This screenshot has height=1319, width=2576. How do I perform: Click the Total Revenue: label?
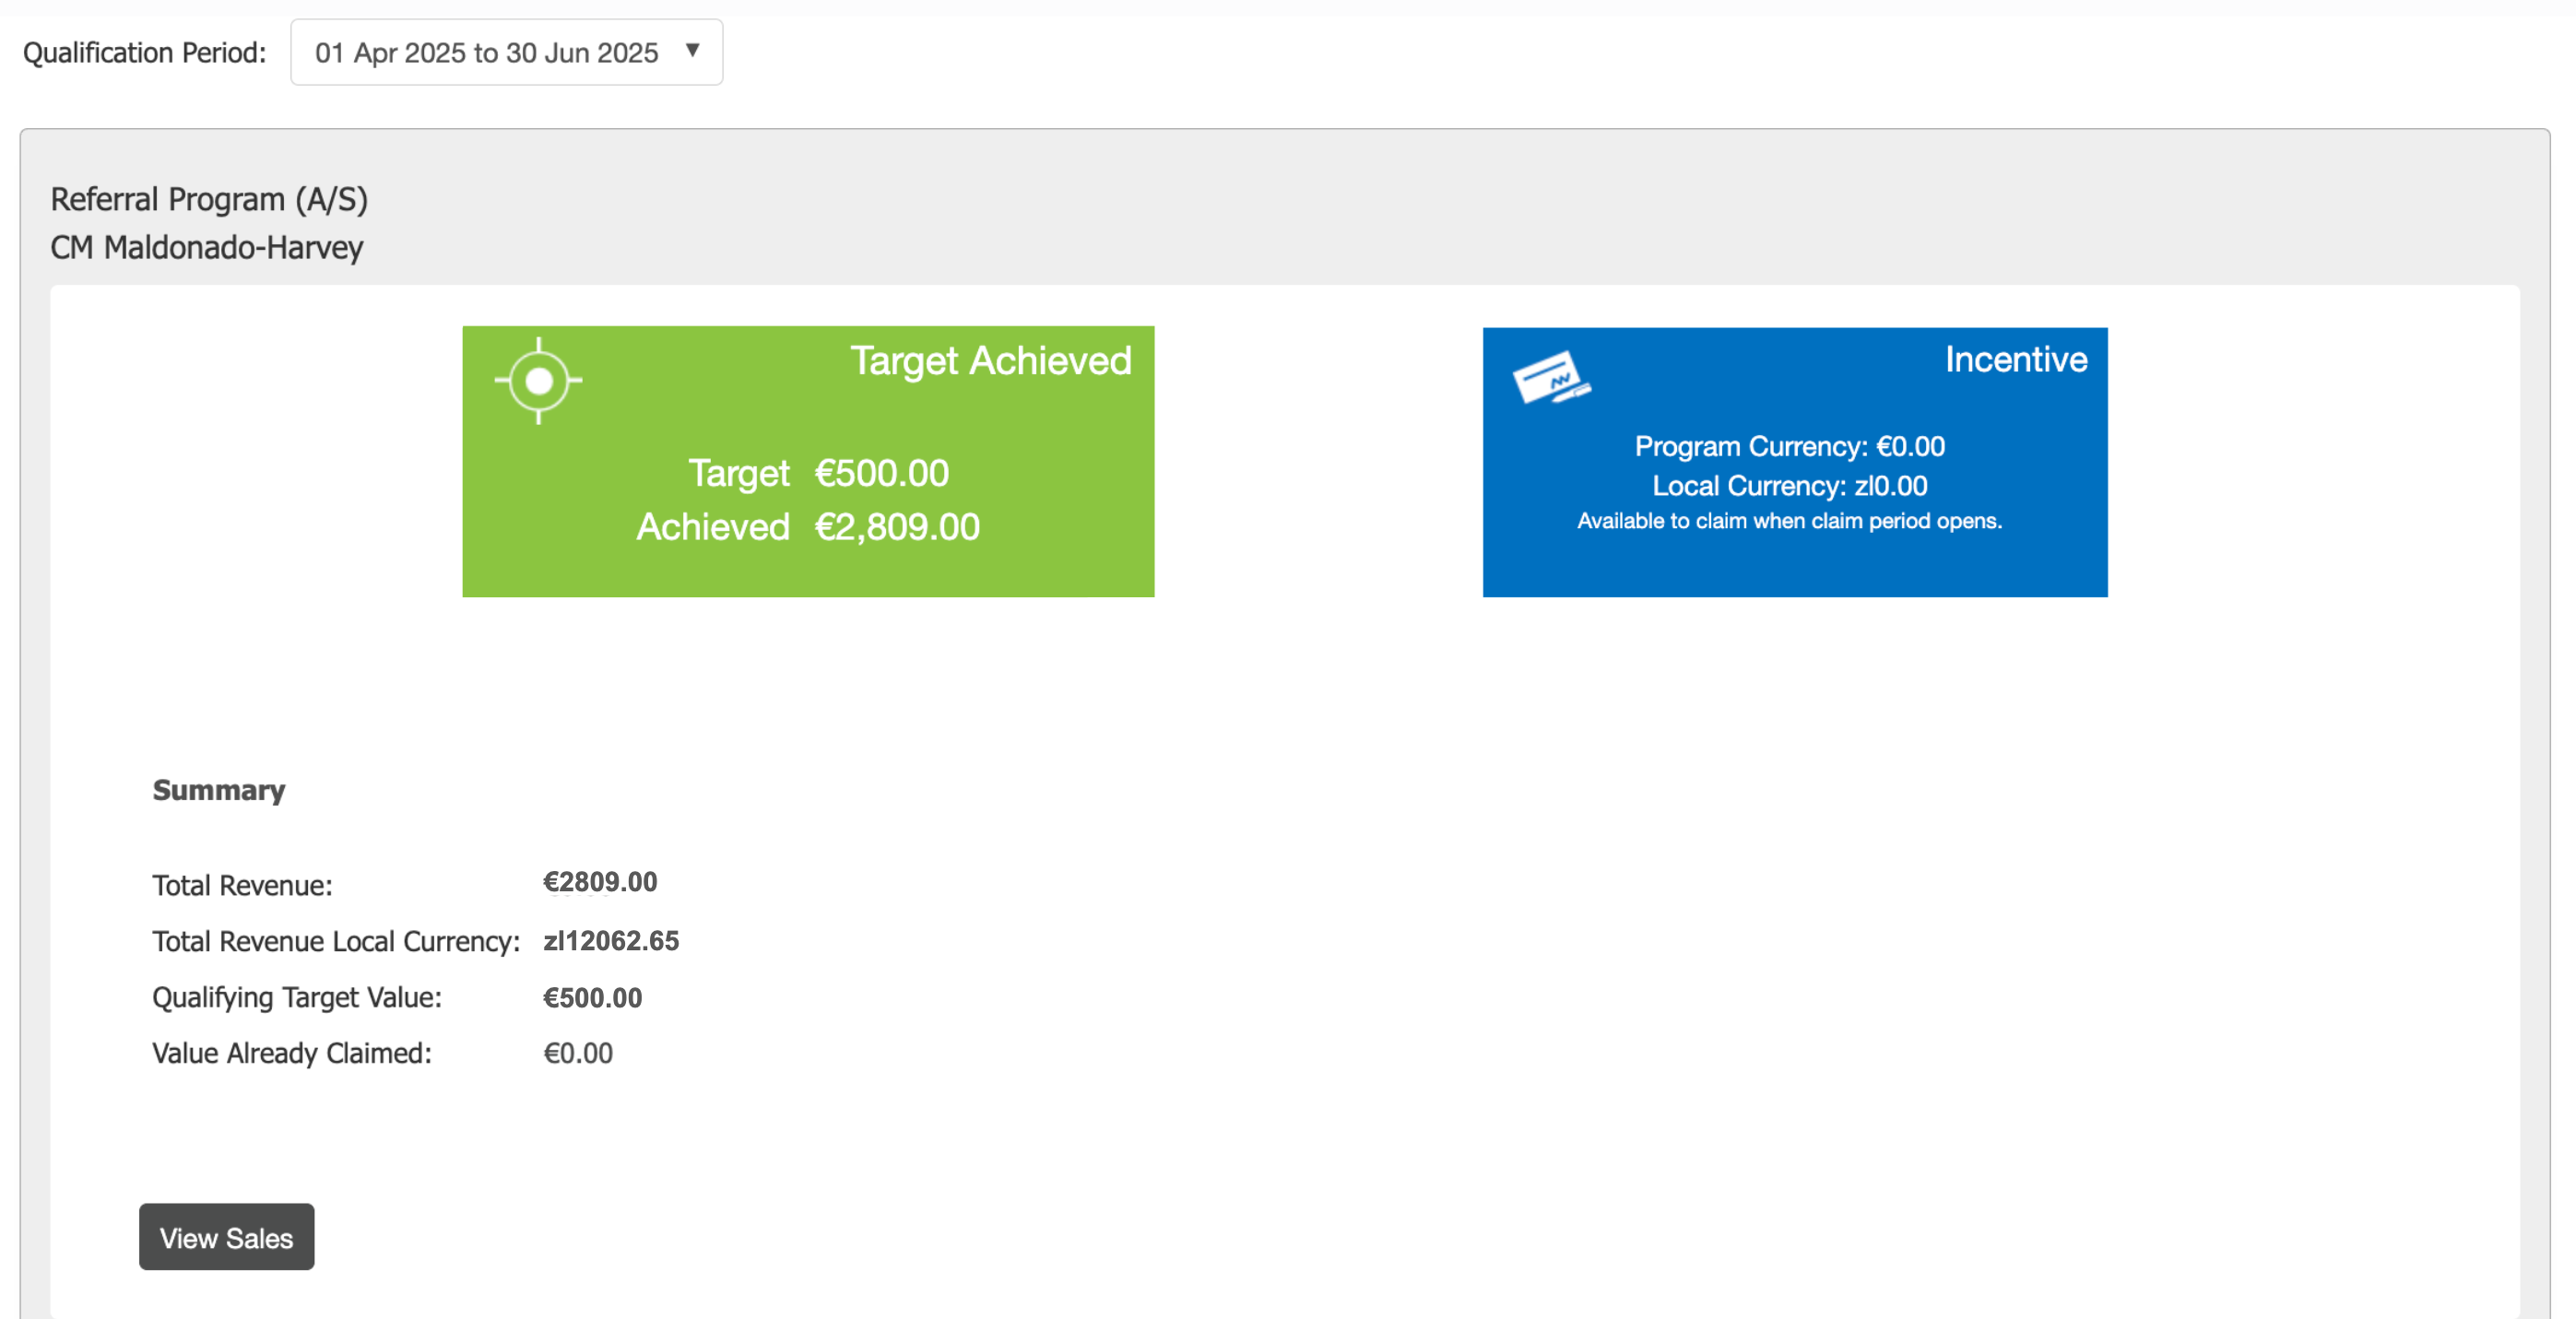[x=242, y=885]
